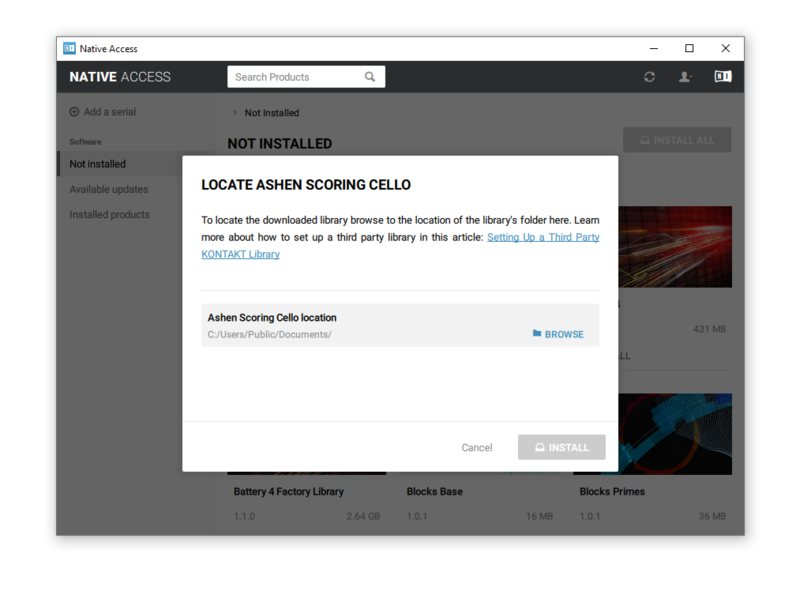The height and width of the screenshot is (591, 800).
Task: Click the blue folder Browse icon
Action: (x=537, y=333)
